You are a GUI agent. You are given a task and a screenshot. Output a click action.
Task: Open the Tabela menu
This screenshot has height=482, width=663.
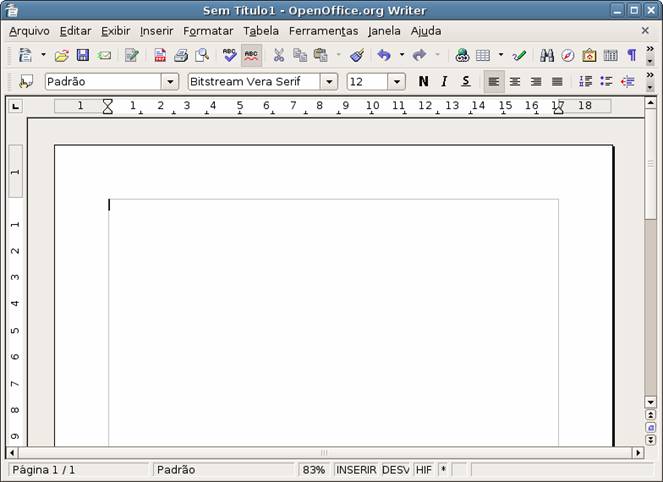(261, 31)
